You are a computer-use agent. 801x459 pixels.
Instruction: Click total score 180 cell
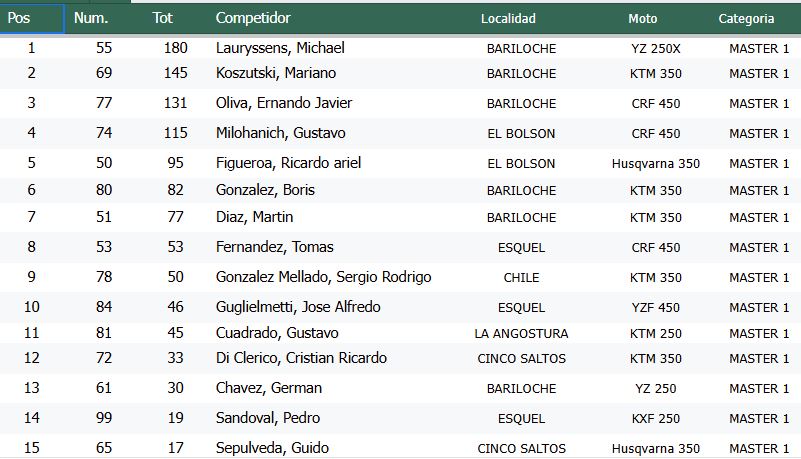(175, 48)
